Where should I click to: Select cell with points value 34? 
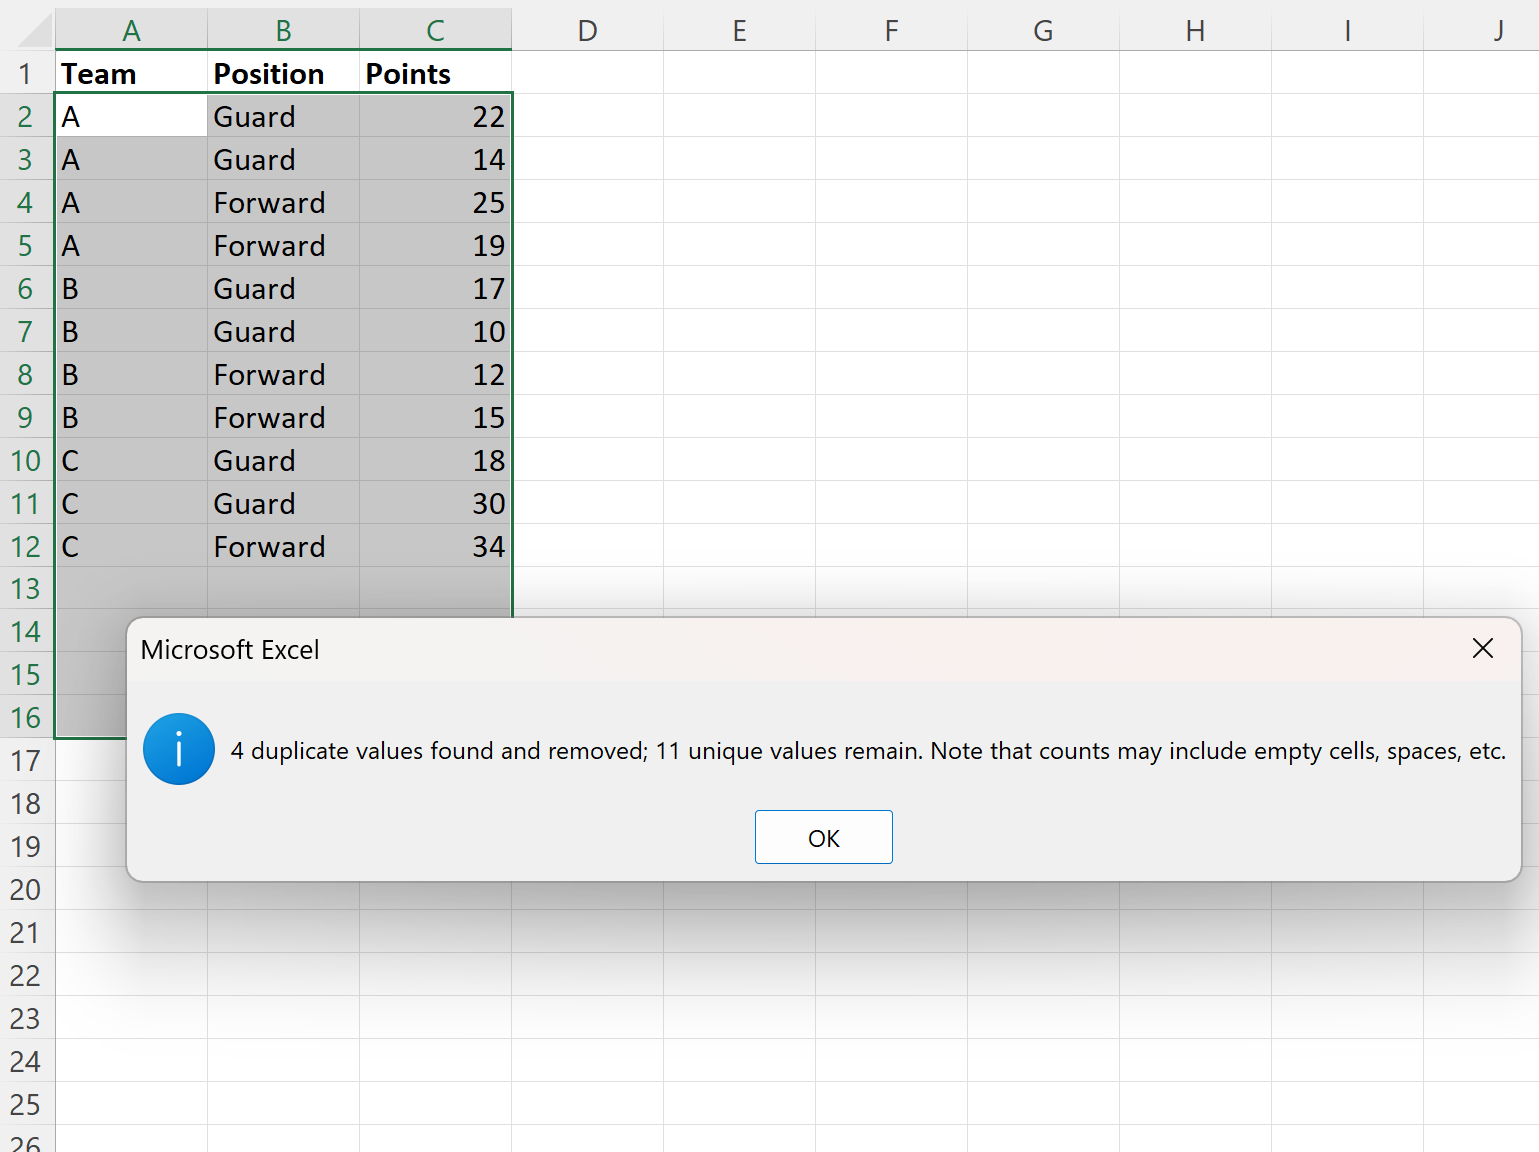tap(435, 547)
